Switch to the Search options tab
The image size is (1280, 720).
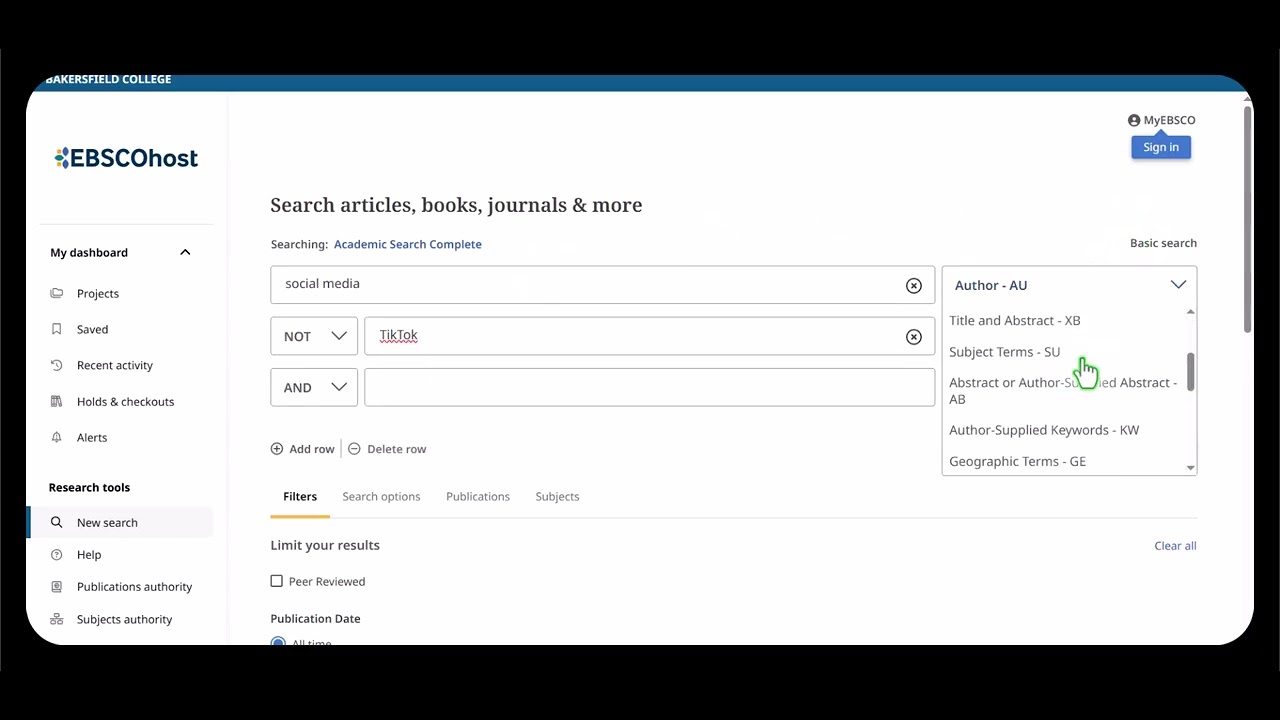click(381, 496)
